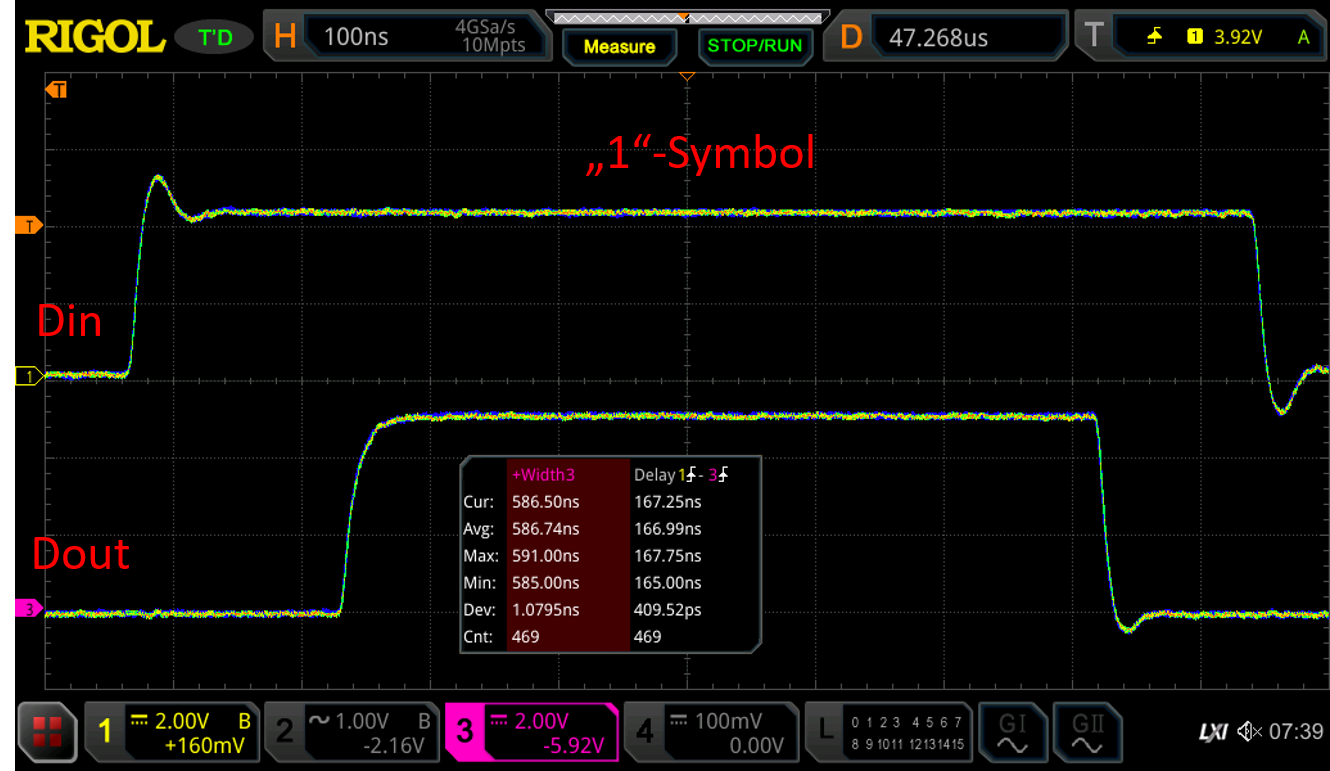Select the channel 1 ground marker on left
The width and height of the screenshot is (1330, 771).
[x=28, y=376]
